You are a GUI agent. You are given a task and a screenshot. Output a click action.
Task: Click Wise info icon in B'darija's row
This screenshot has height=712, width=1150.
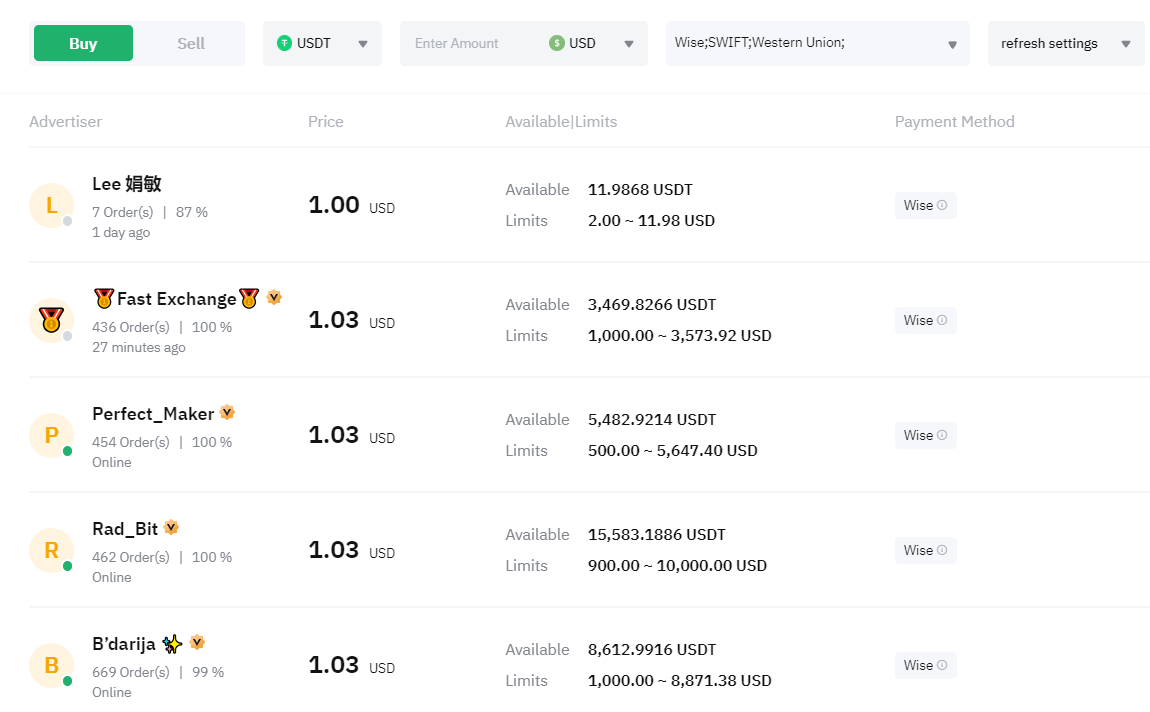point(942,665)
